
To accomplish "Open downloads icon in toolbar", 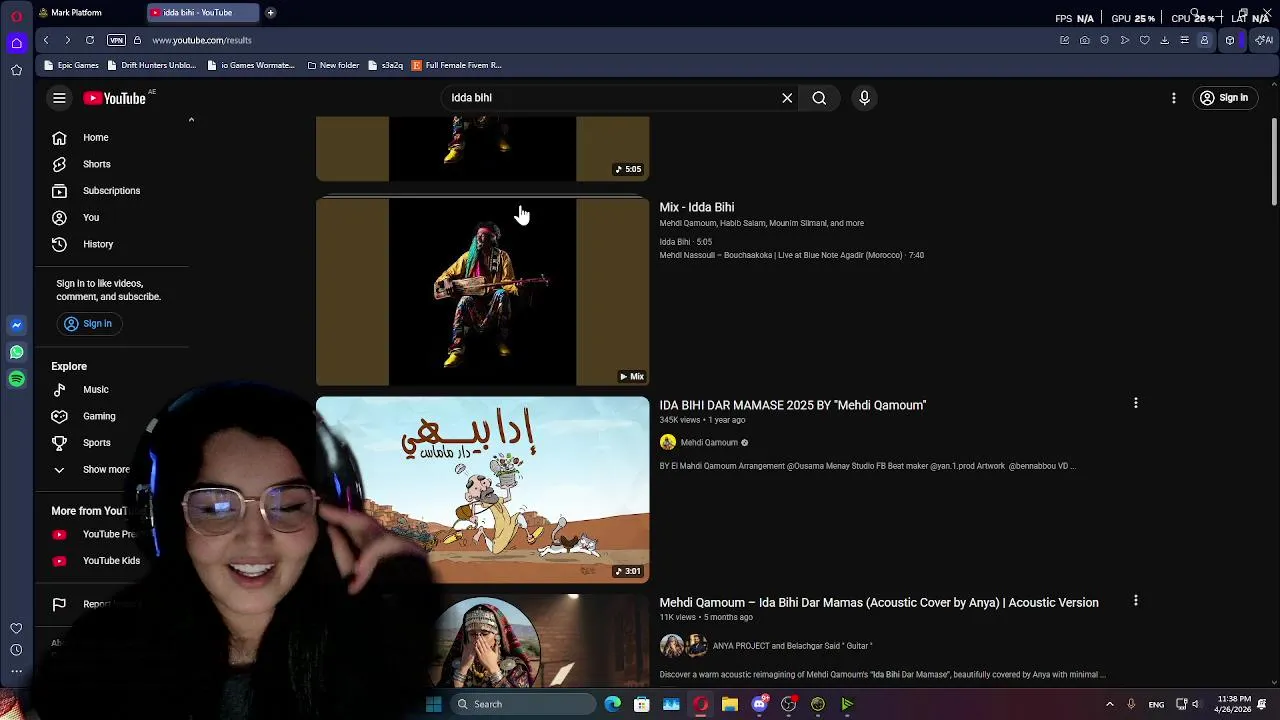I will [1164, 40].
